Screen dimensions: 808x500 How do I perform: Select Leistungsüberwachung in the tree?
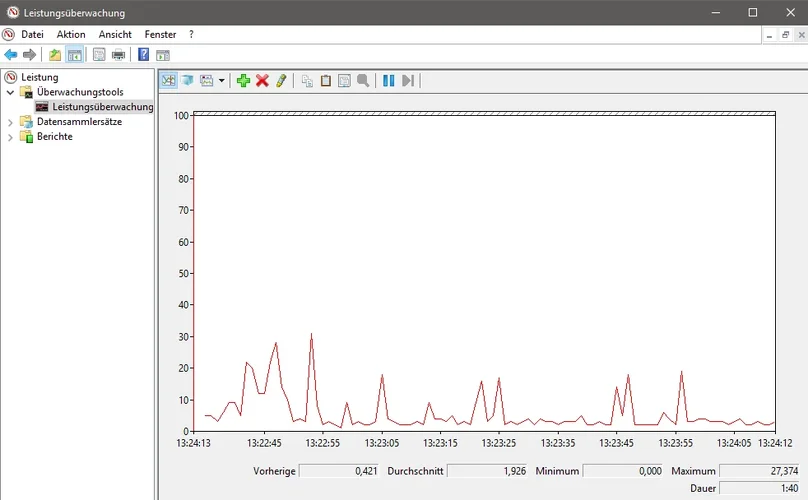point(102,107)
